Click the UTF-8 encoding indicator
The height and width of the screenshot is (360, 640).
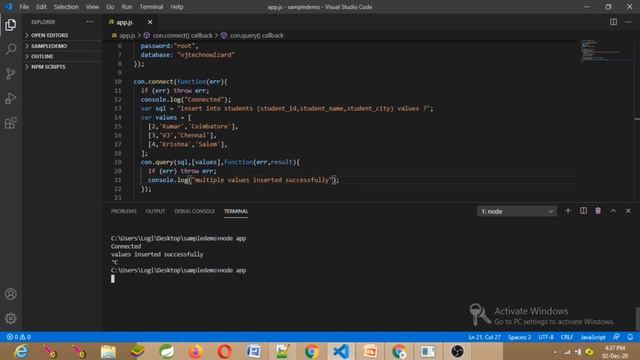coord(546,337)
